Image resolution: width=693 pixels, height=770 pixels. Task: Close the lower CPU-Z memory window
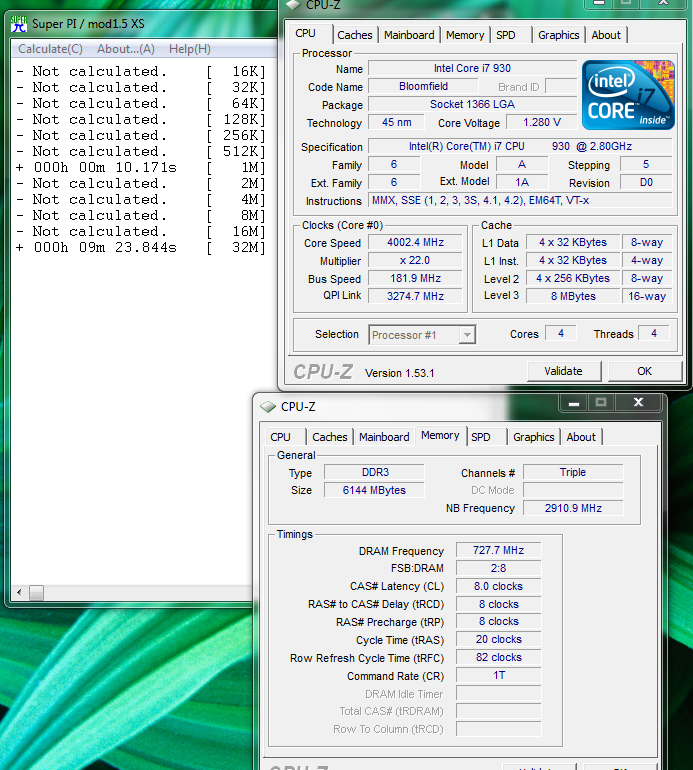[x=638, y=403]
